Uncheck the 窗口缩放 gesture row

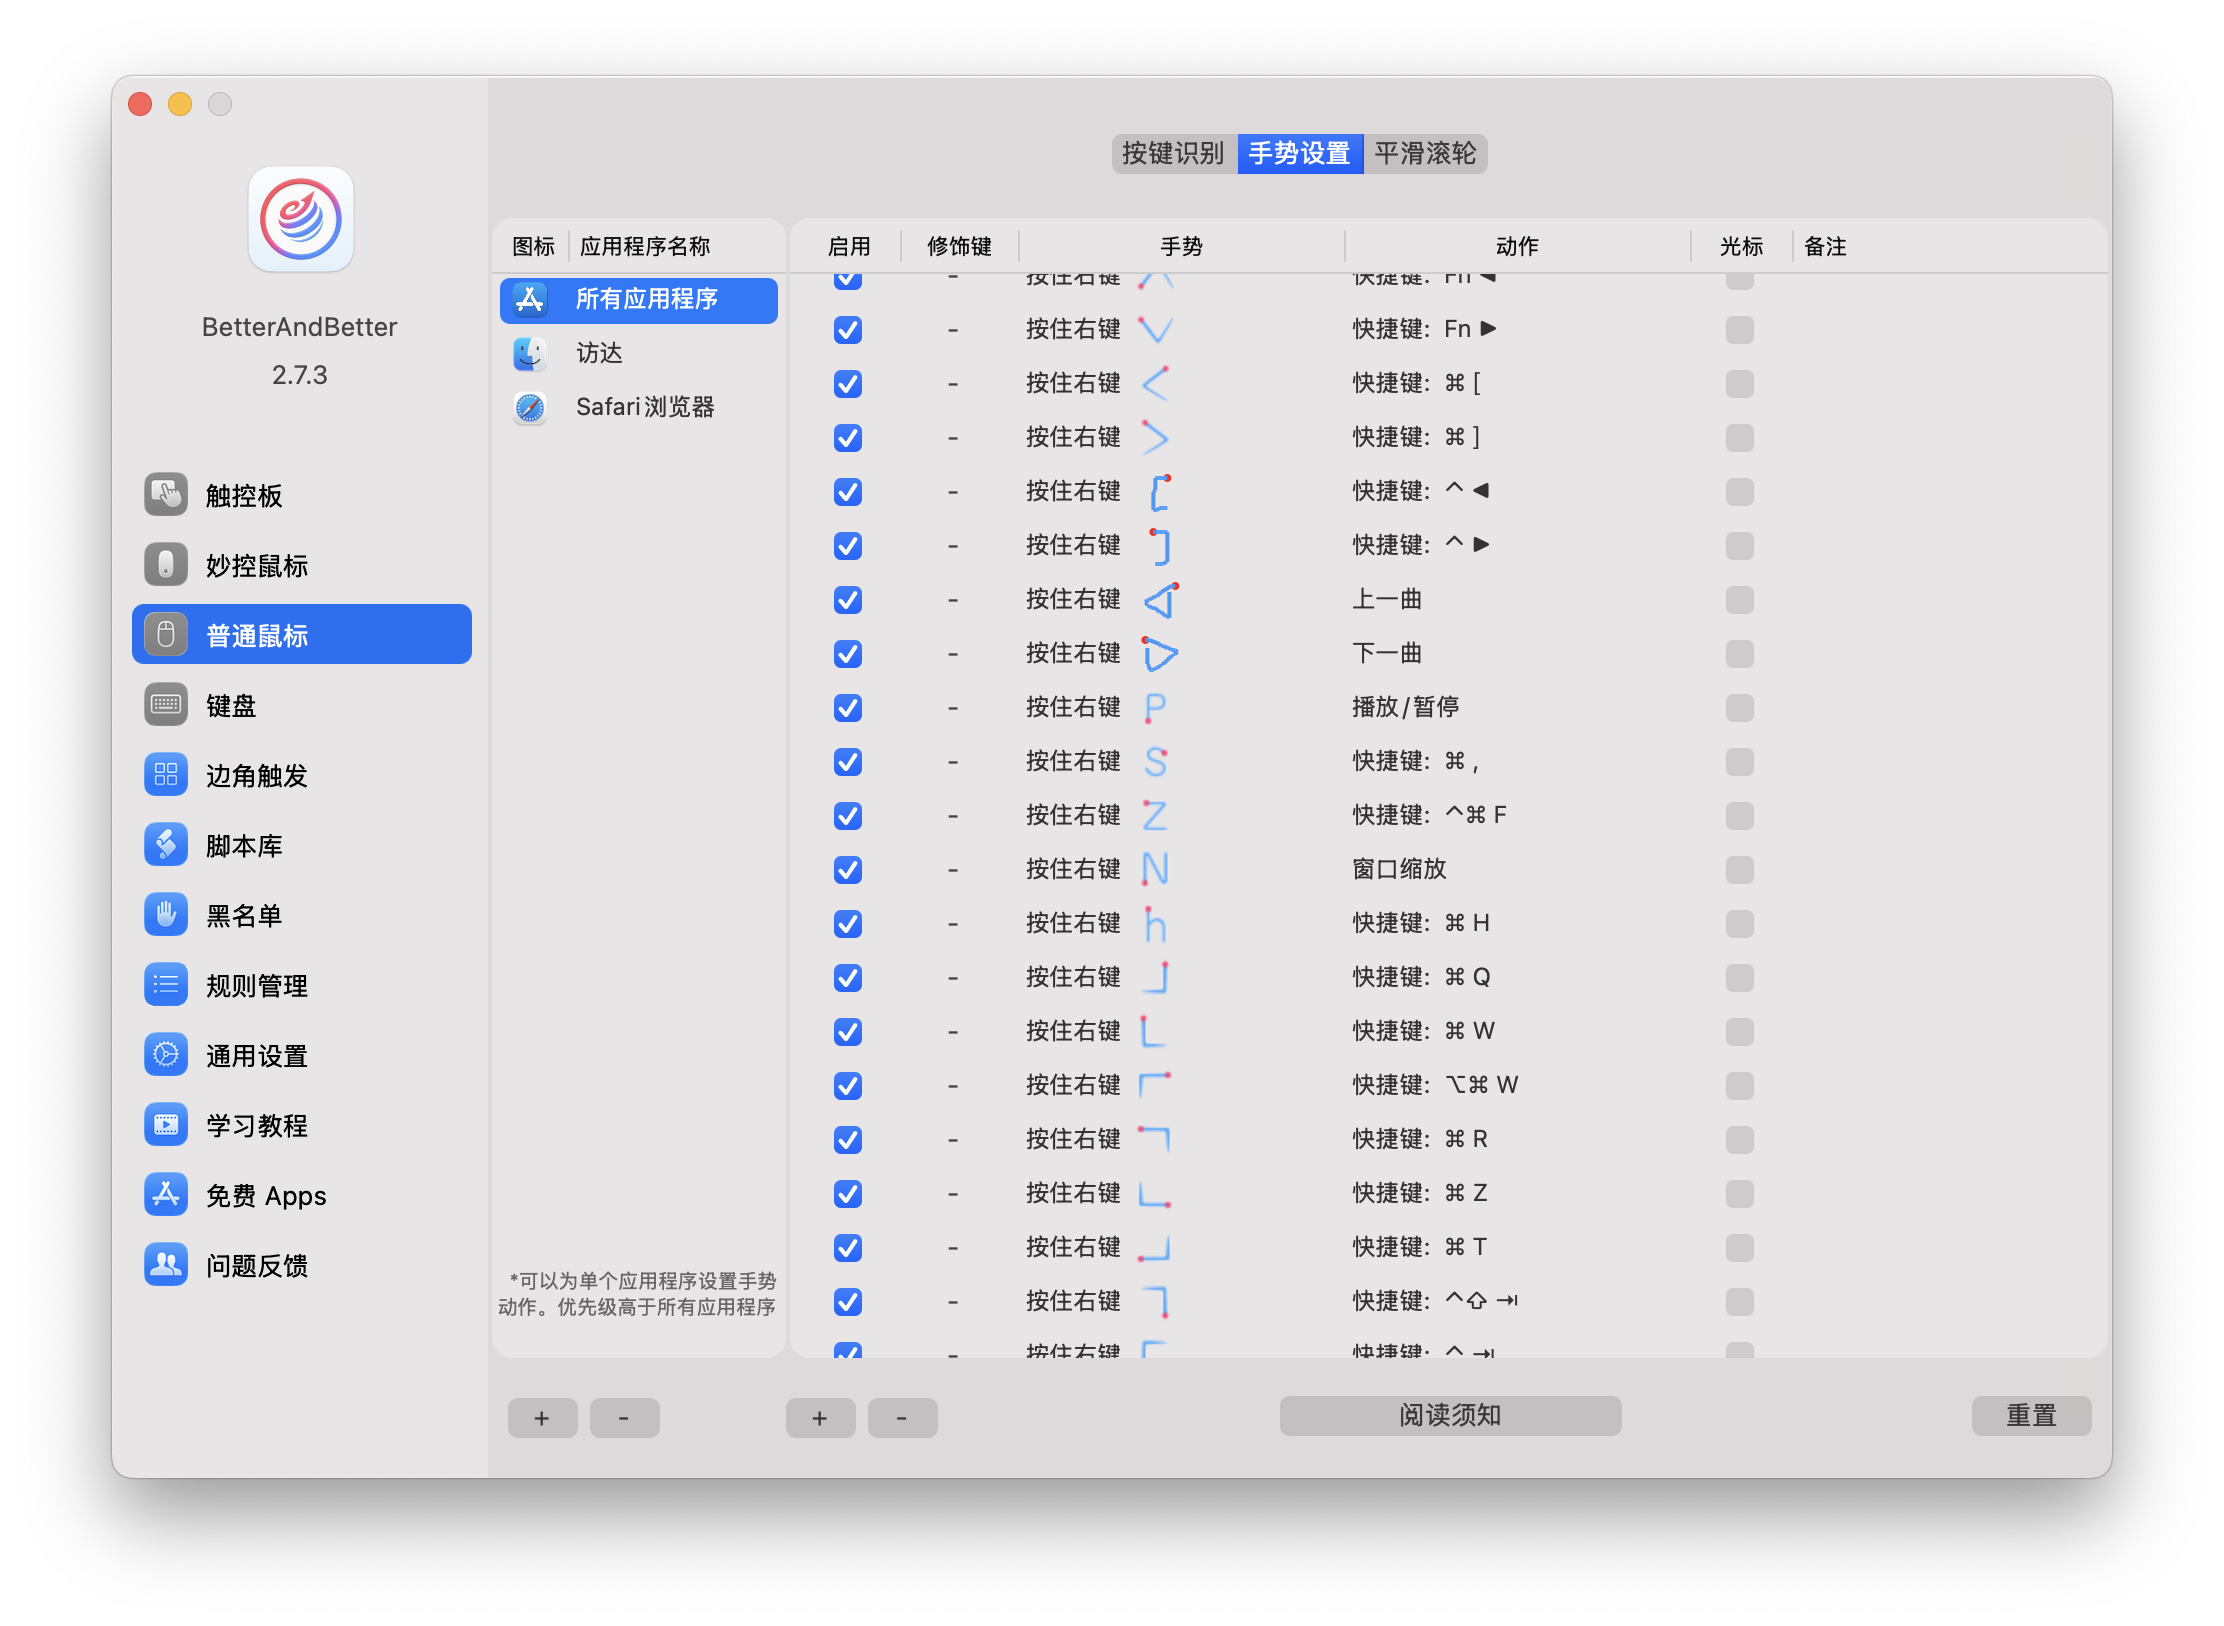848,870
